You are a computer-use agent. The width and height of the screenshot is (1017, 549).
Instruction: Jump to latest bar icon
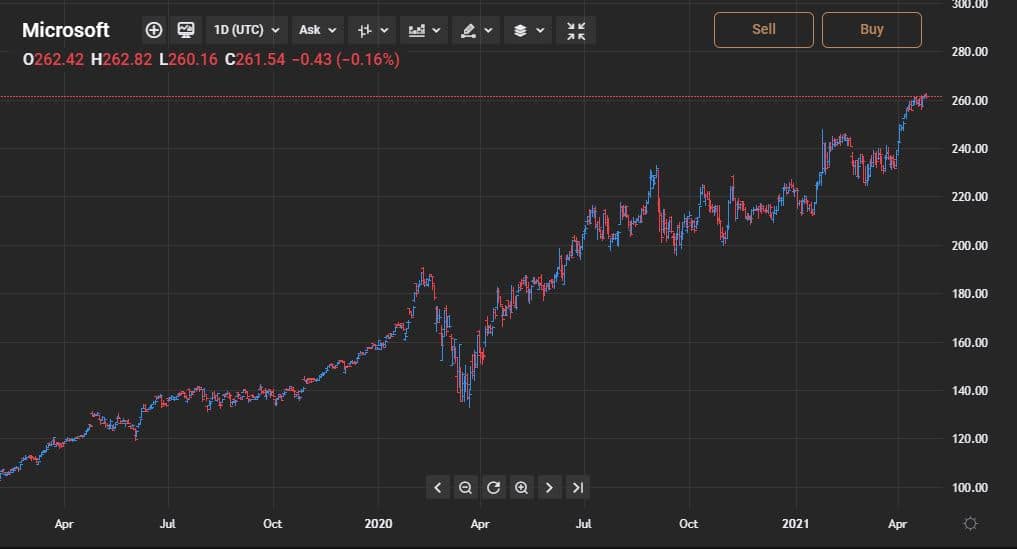coord(577,487)
